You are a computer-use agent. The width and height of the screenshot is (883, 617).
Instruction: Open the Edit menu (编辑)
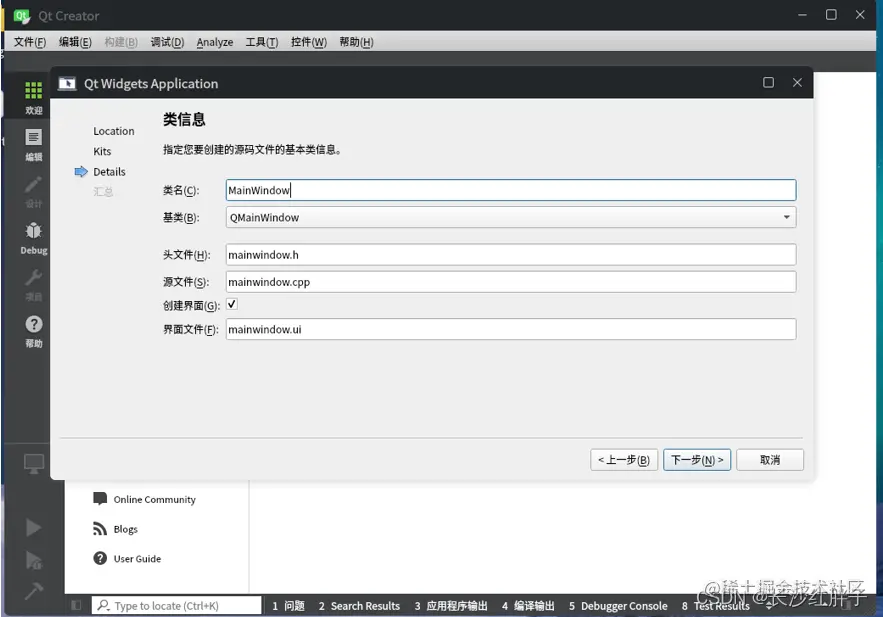[x=75, y=42]
